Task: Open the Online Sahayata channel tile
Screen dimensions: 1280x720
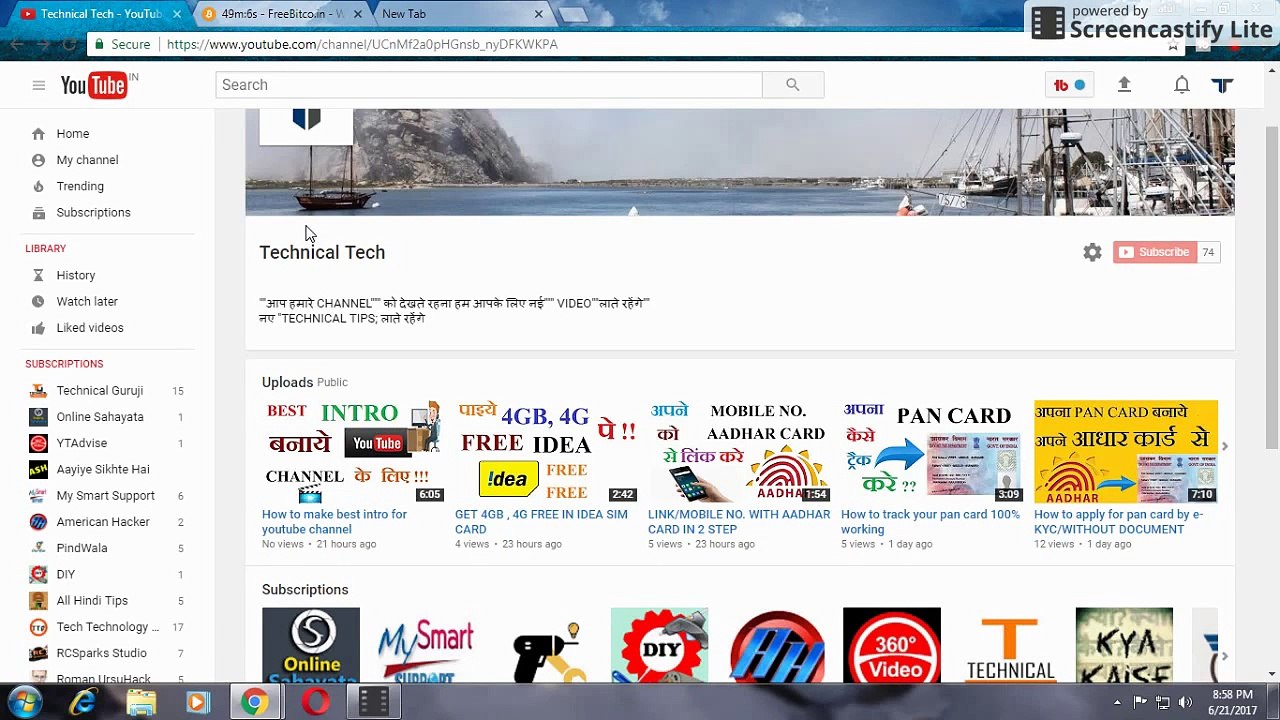Action: point(311,645)
